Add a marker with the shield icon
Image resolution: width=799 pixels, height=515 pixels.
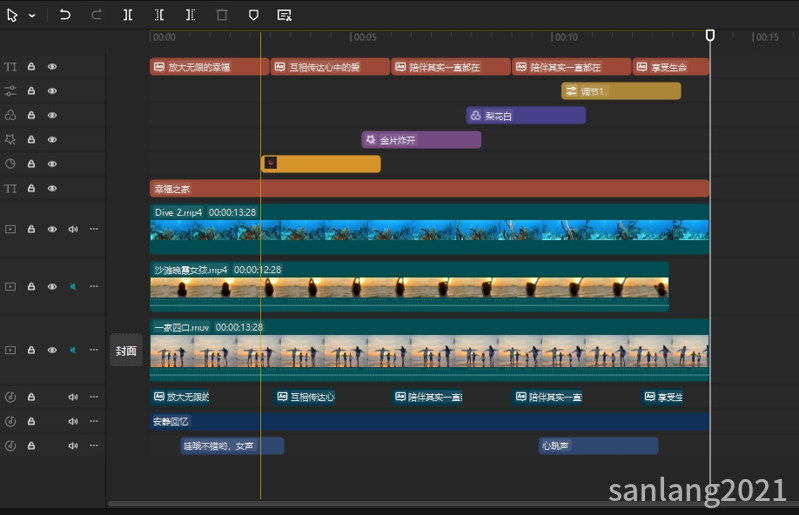(253, 15)
